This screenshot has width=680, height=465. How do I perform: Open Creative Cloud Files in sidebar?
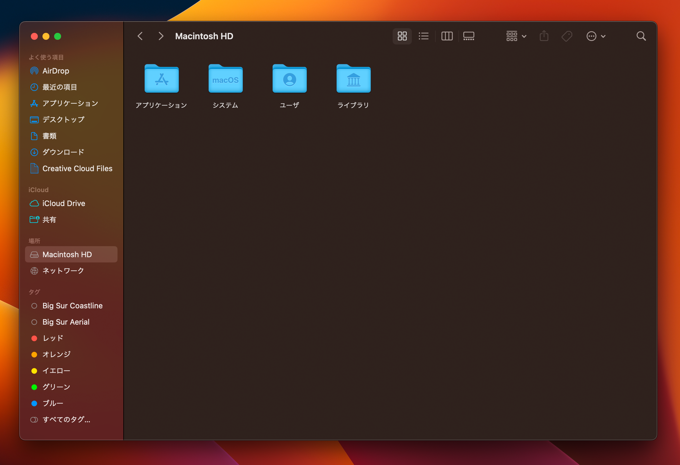coord(71,168)
